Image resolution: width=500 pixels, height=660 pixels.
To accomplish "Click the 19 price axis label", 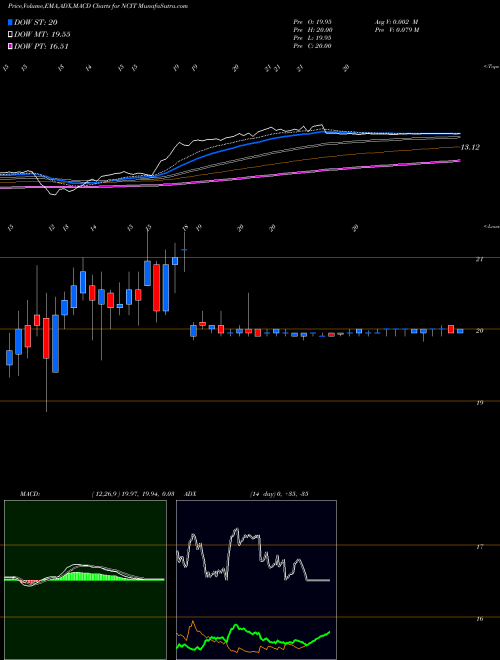I will [479, 403].
